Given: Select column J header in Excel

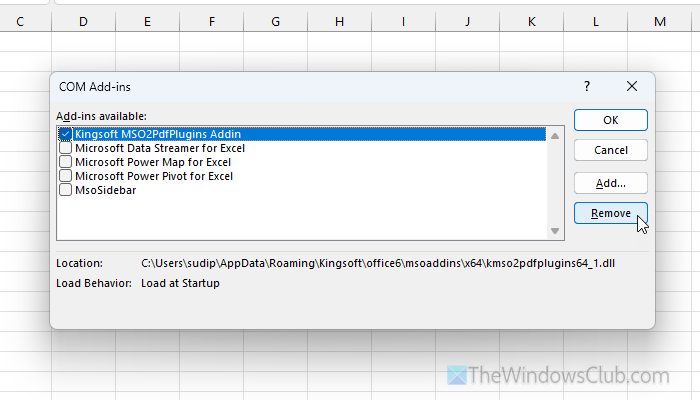Looking at the screenshot, I should (x=467, y=21).
